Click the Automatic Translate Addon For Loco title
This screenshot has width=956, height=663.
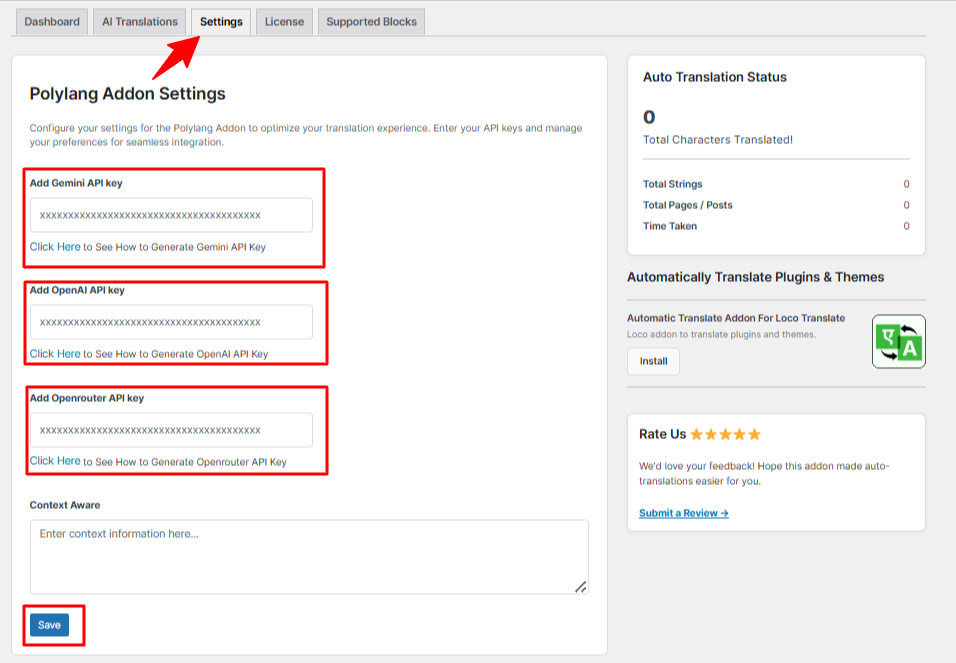pyautogui.click(x=736, y=318)
